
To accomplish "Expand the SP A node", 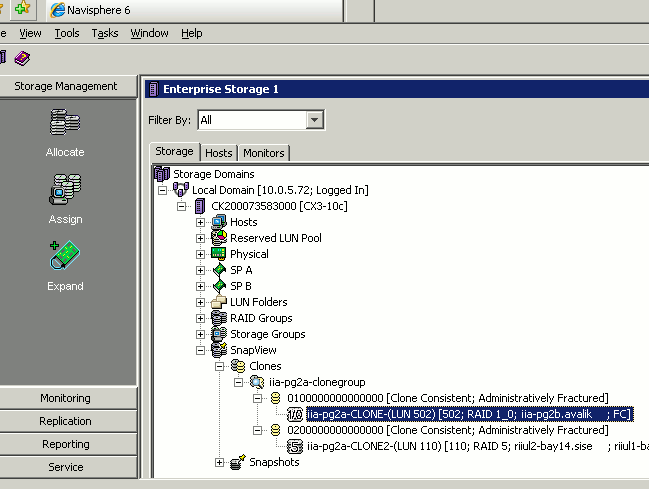I will click(200, 270).
